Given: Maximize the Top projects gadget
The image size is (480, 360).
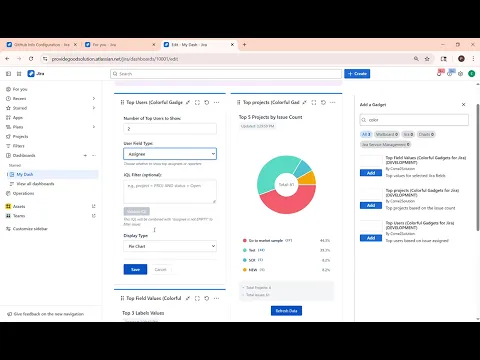Looking at the screenshot, I should [x=314, y=102].
